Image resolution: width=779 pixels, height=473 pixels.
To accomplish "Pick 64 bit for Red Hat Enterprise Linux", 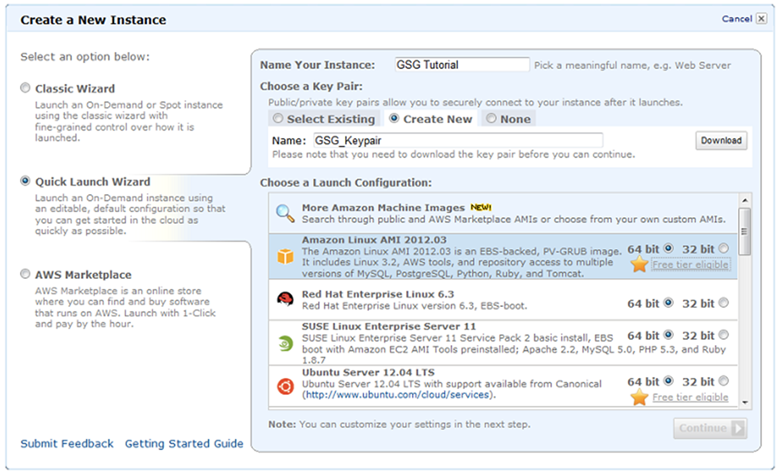I will click(x=669, y=302).
